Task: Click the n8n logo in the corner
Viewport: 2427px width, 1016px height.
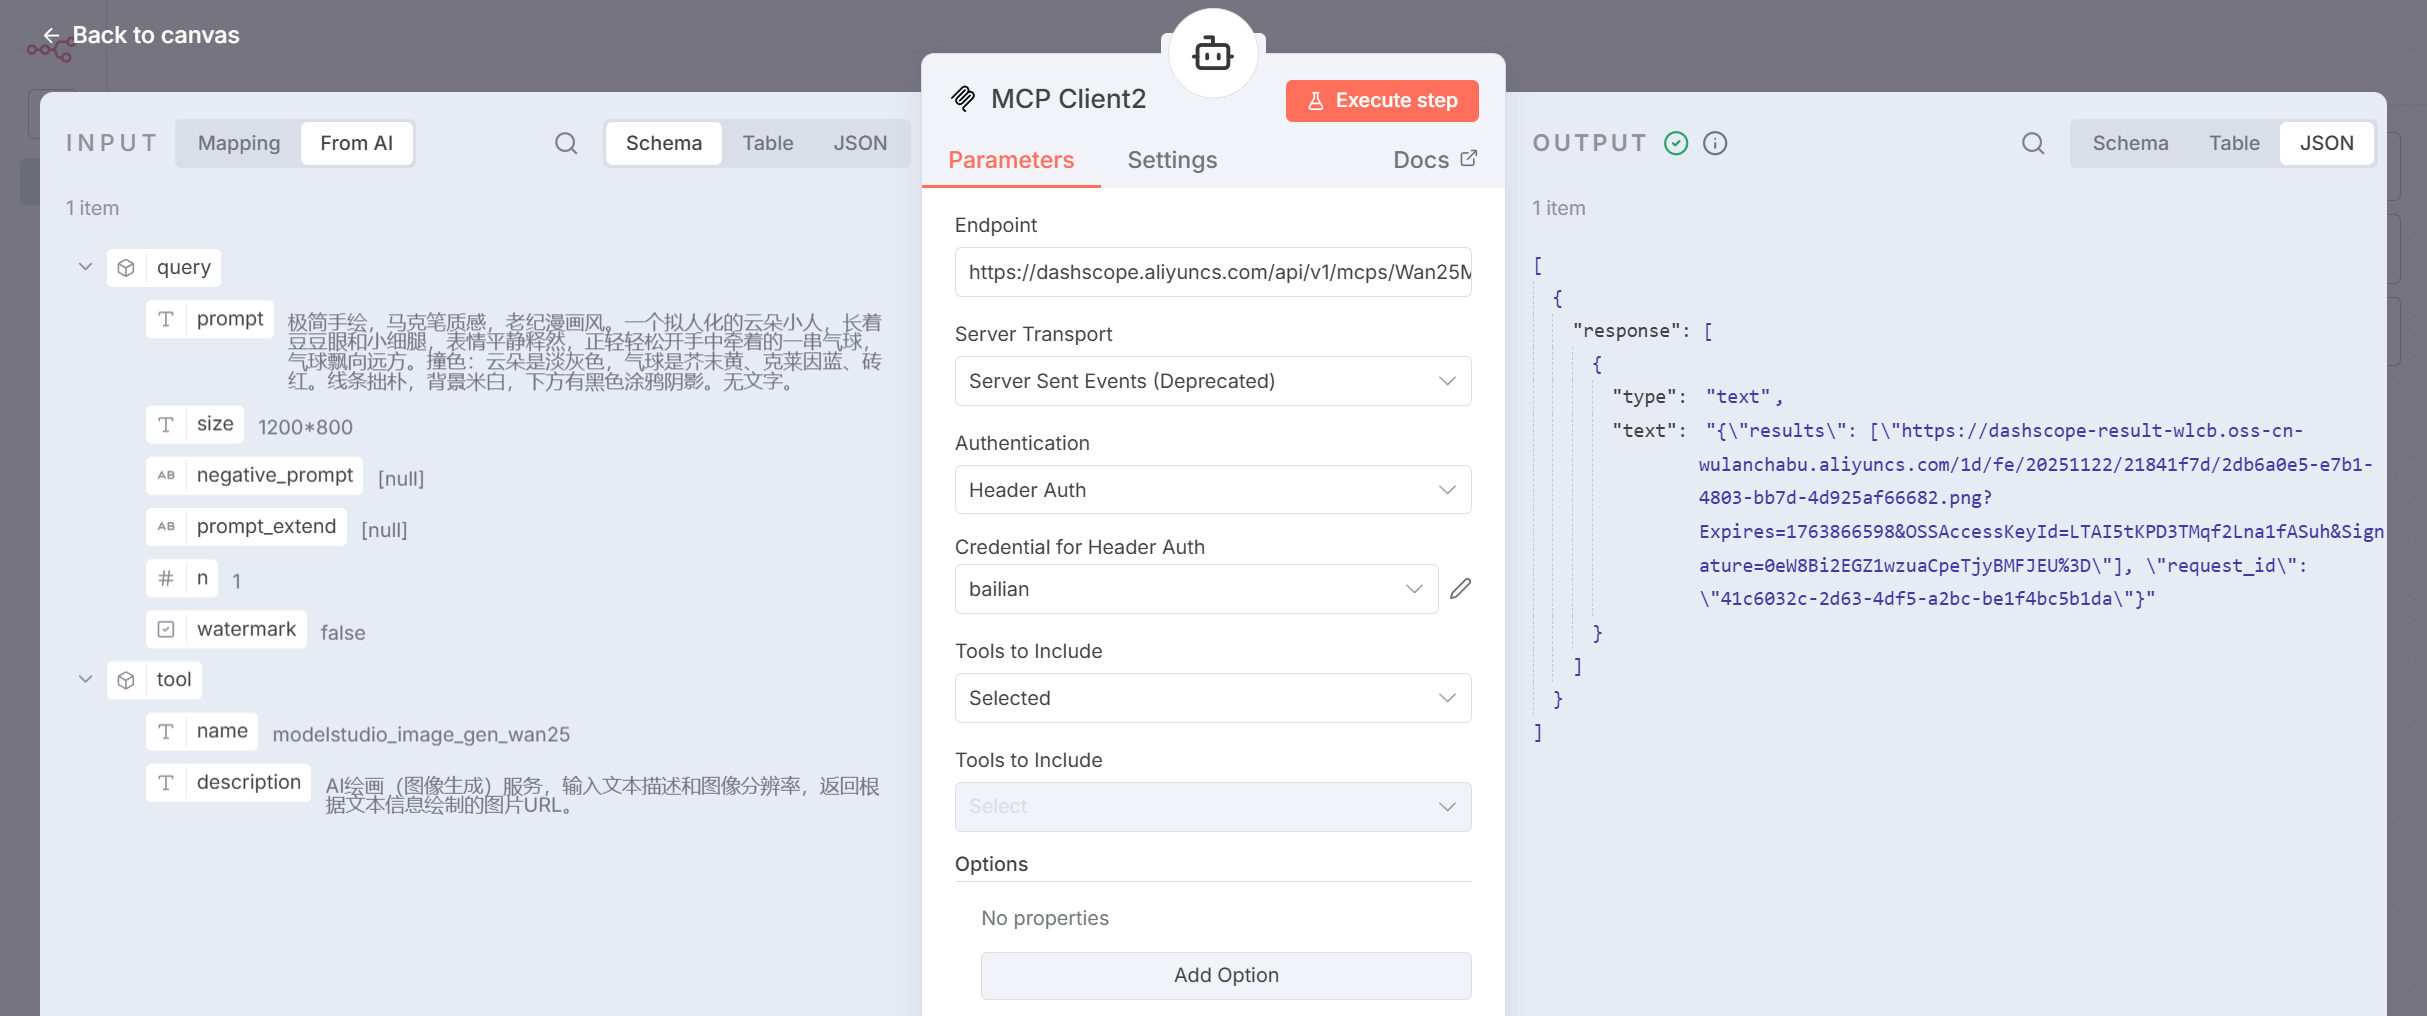Action: point(48,48)
